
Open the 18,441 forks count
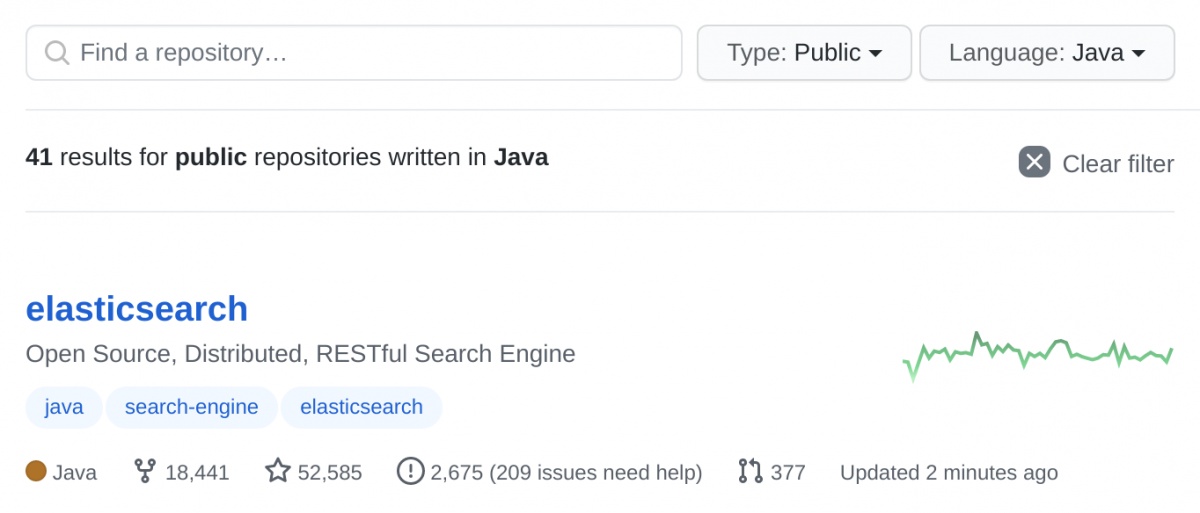point(197,473)
